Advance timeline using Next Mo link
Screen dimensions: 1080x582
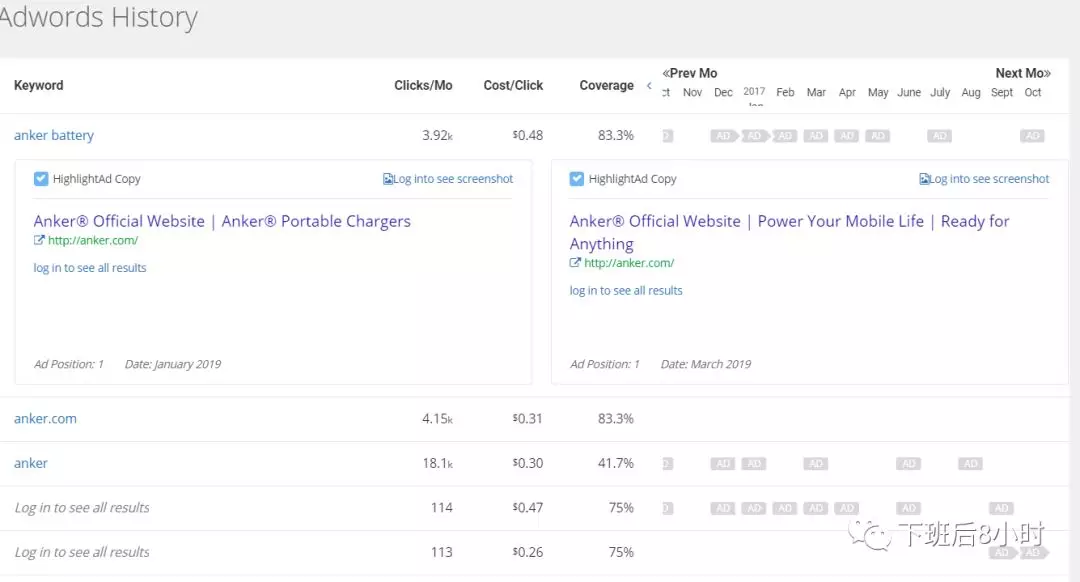click(1022, 73)
